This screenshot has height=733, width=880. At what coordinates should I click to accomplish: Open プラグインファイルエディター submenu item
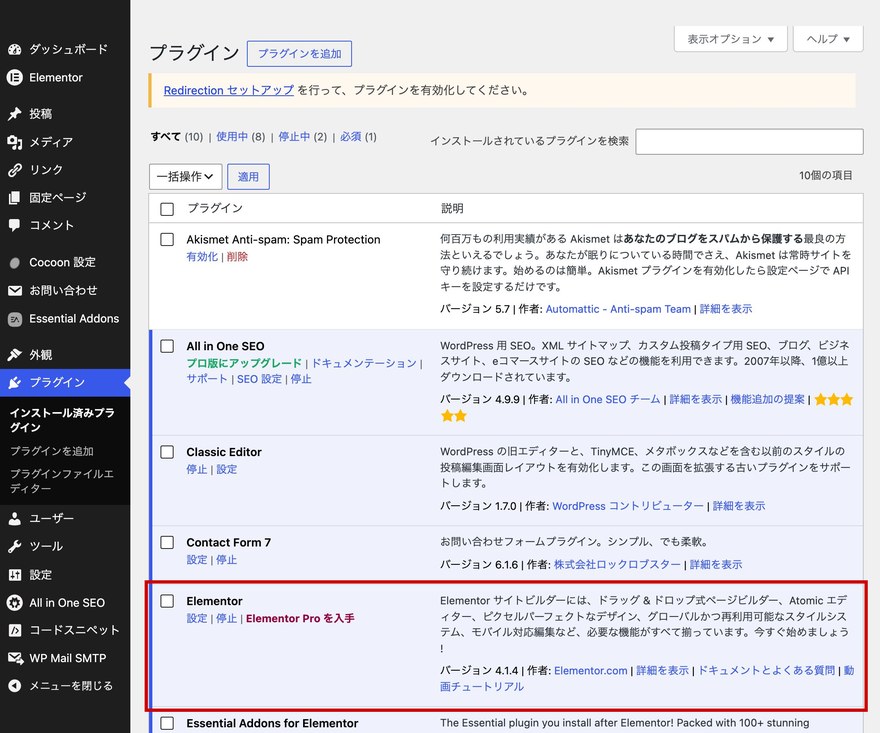(x=61, y=481)
